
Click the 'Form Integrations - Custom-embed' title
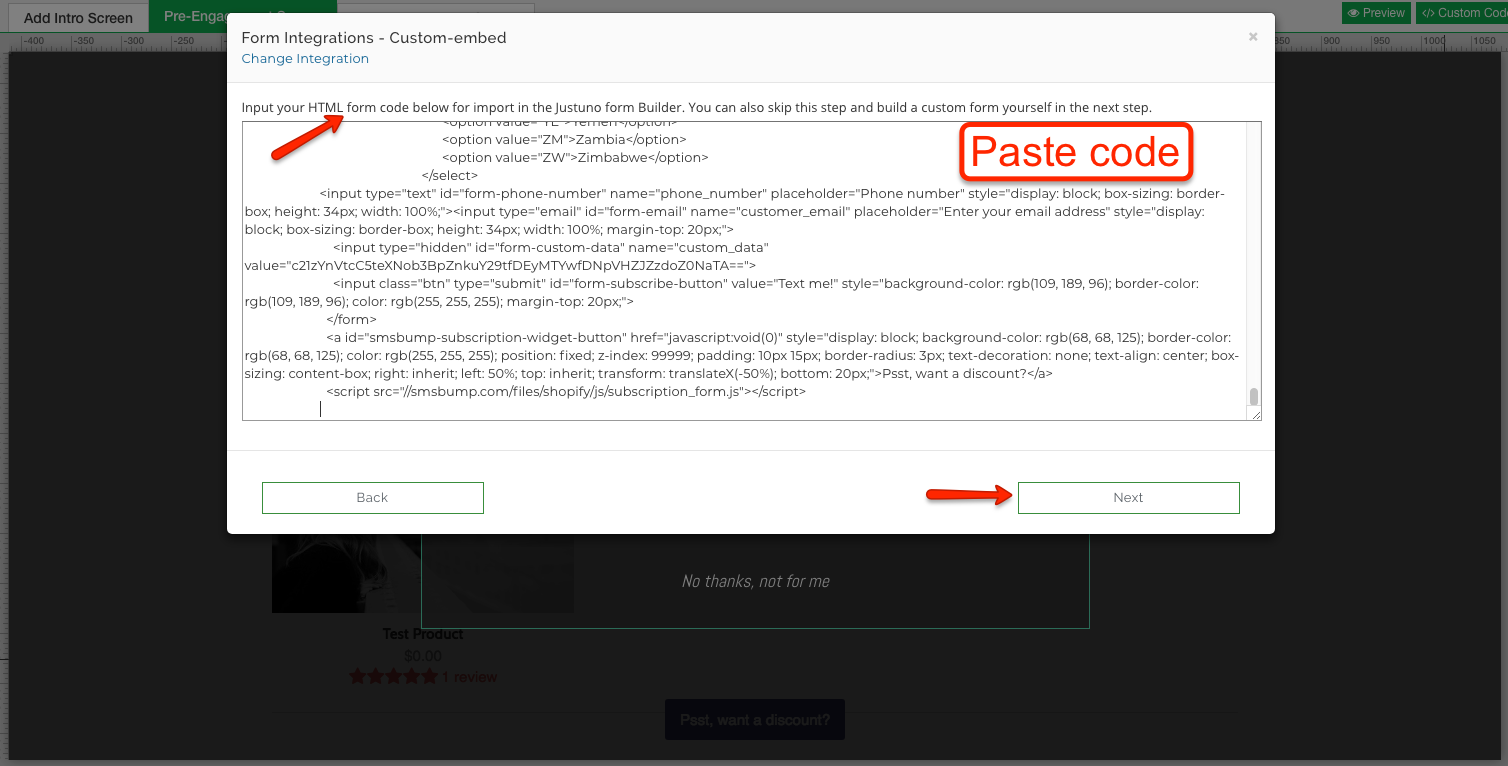click(374, 38)
